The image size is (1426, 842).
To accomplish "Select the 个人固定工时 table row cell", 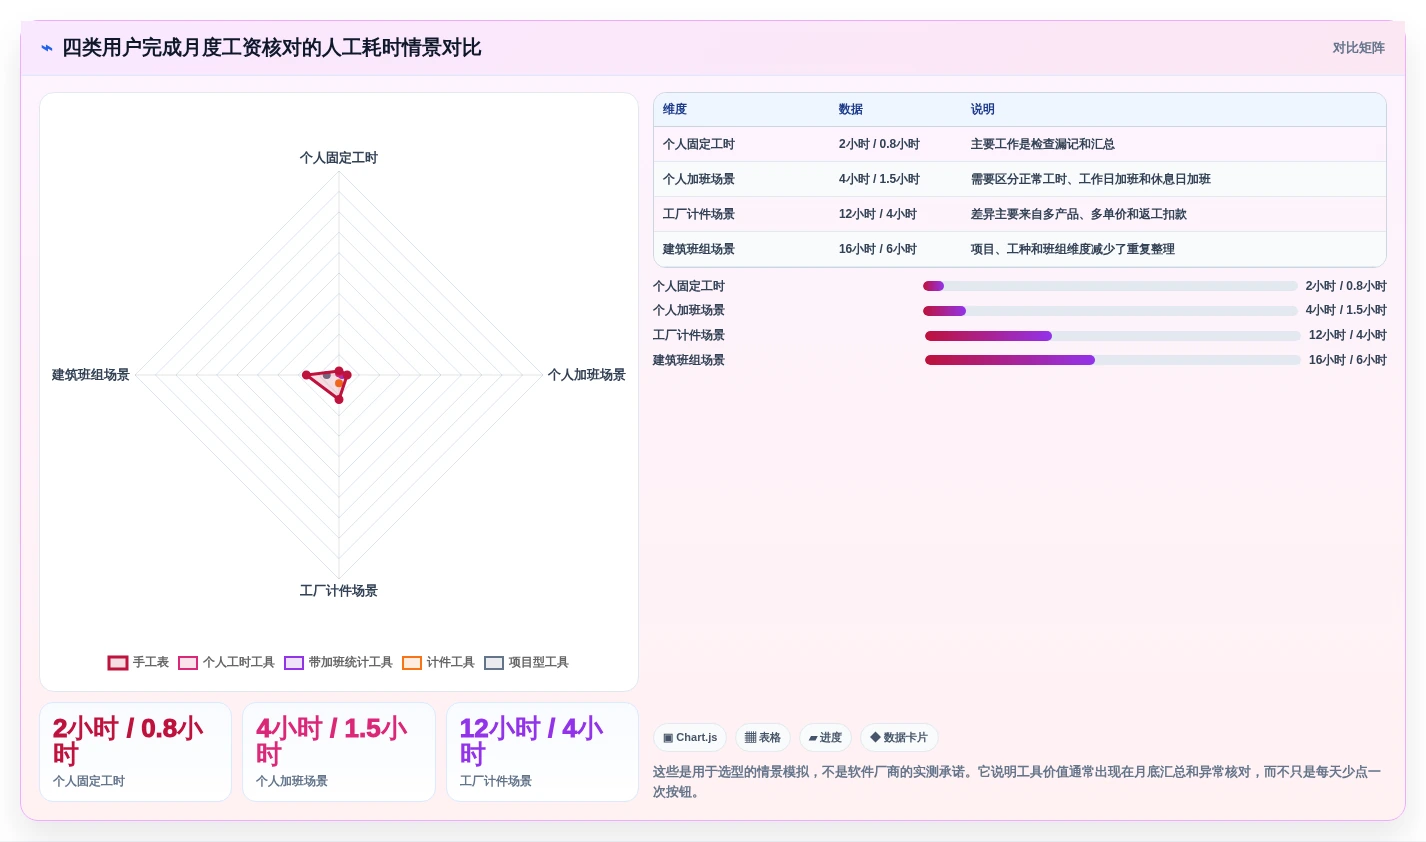I will [x=742, y=145].
